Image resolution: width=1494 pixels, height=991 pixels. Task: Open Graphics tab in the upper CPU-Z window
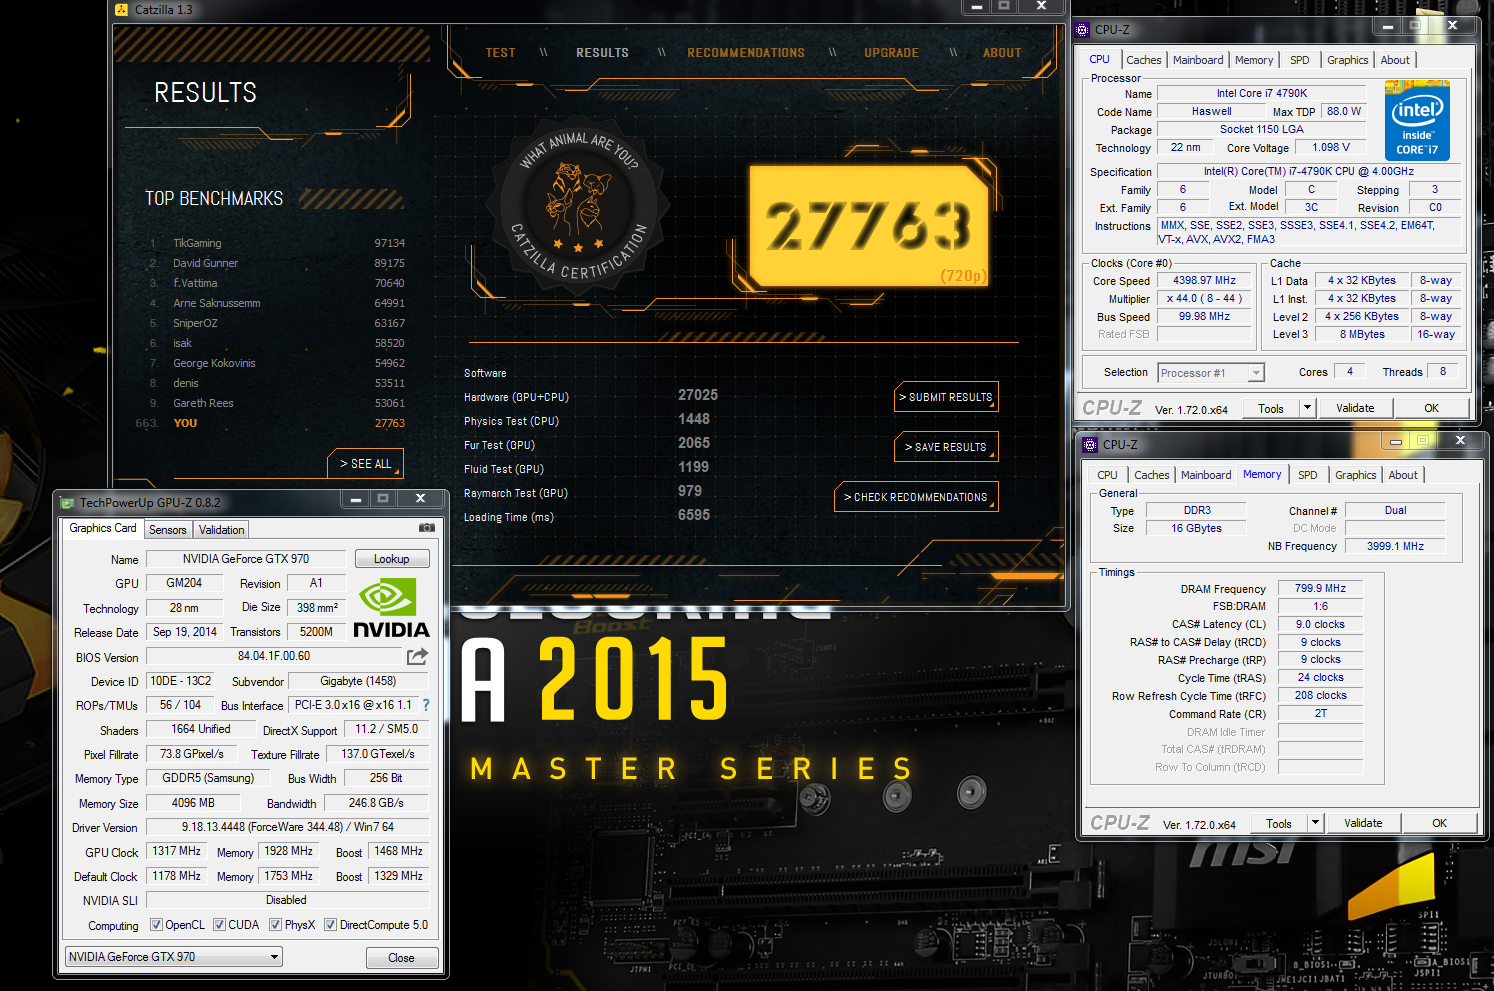(x=1347, y=60)
